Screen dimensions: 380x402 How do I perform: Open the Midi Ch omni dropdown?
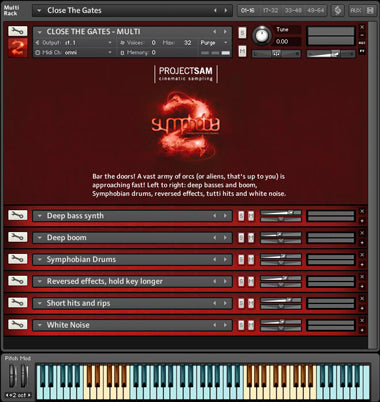110,52
